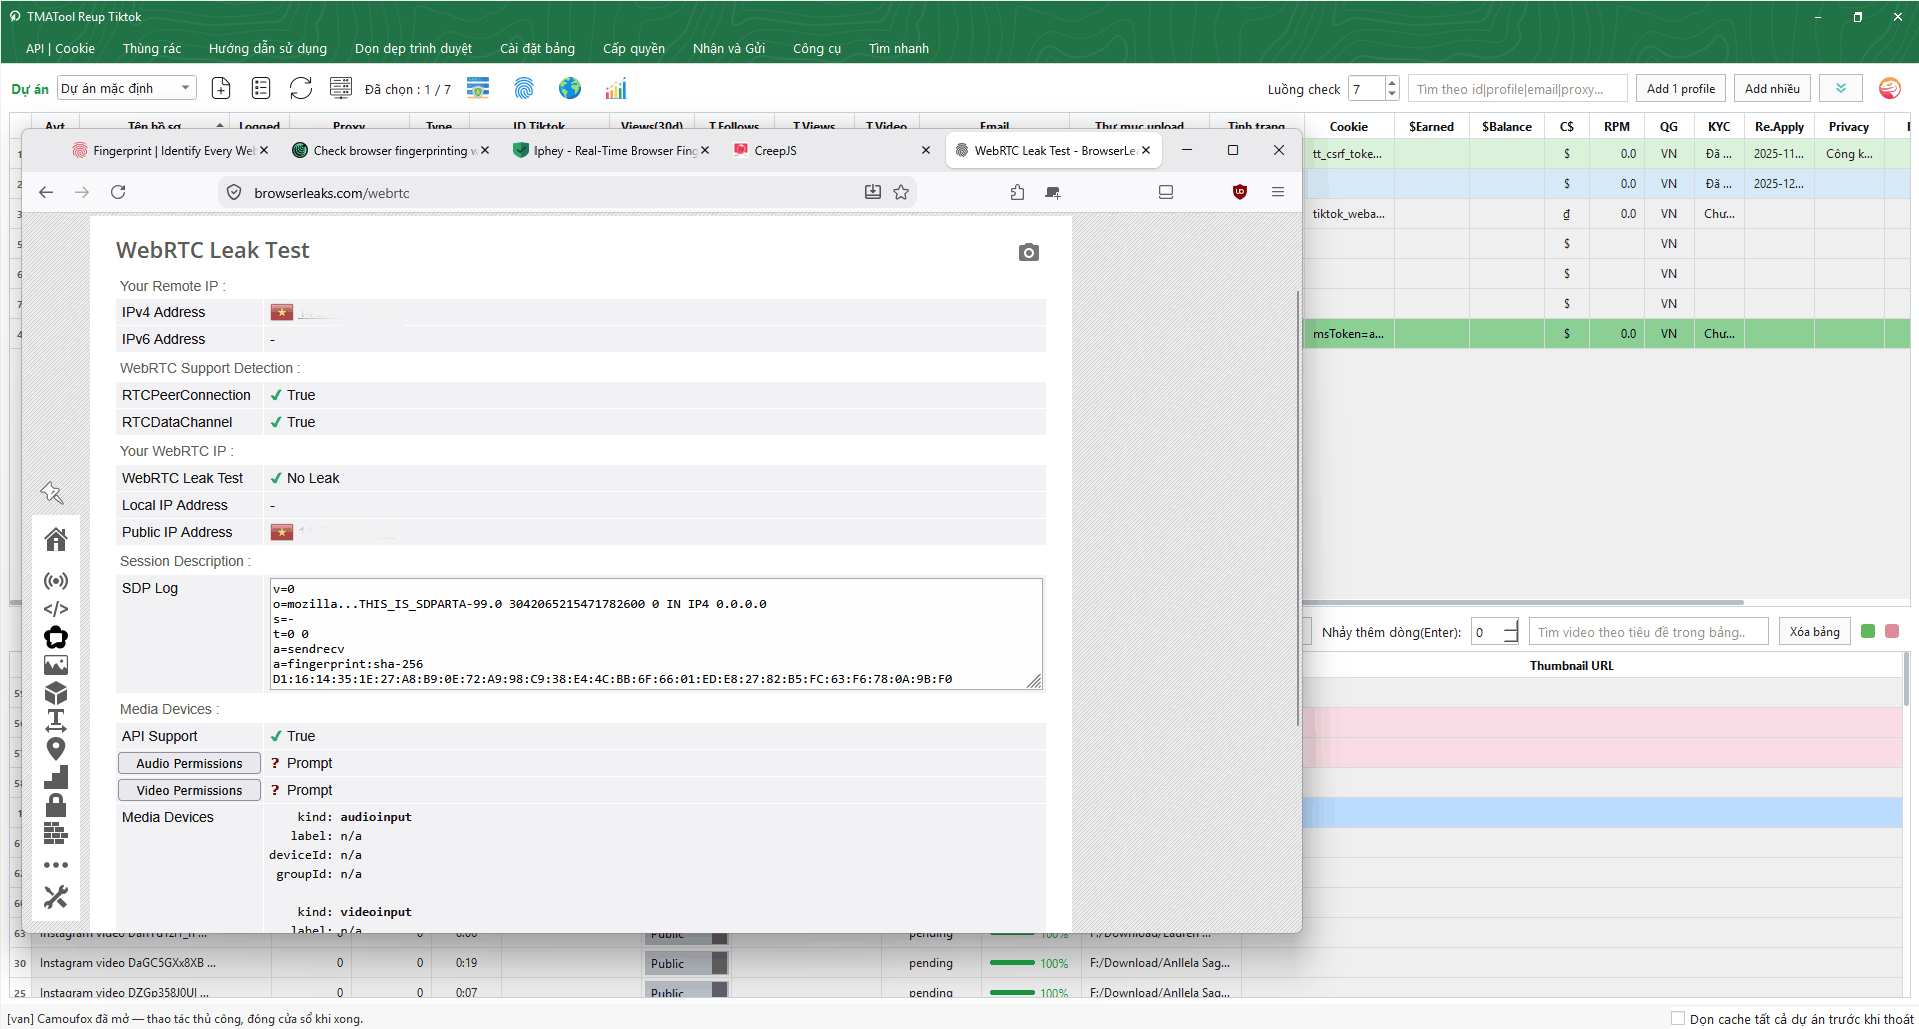Screen dimensions: 1919x1029
Task: Click the home icon in browserleaks sidebar
Action: (x=56, y=540)
